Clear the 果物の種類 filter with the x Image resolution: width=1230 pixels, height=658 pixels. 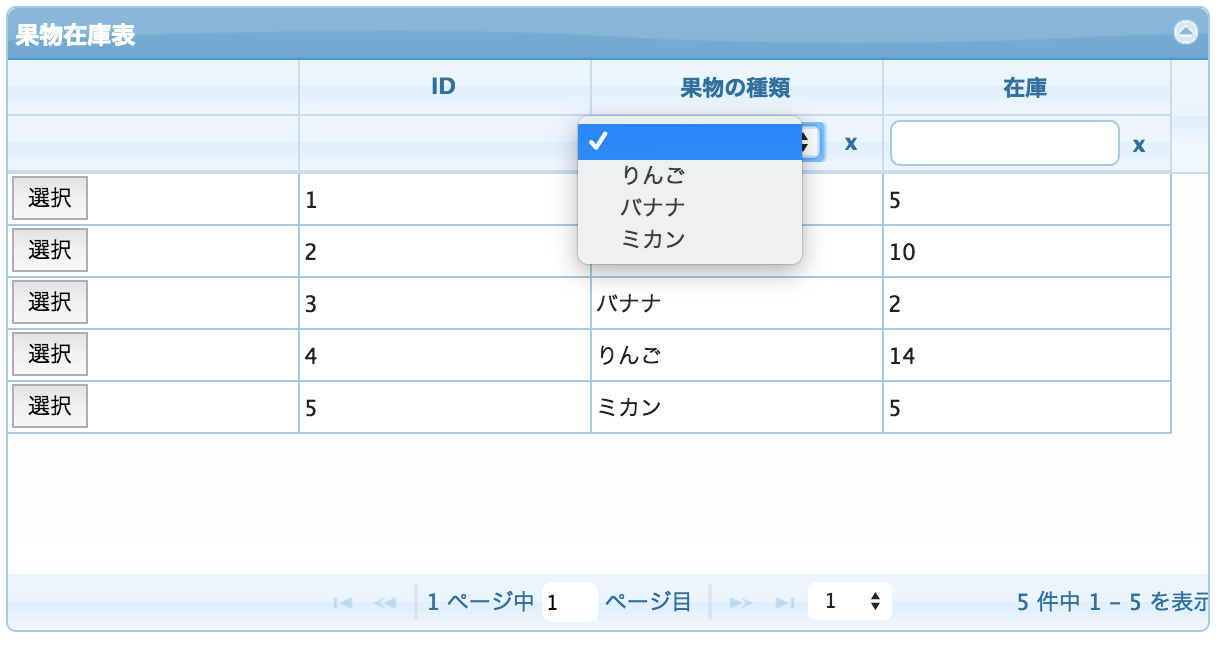[x=849, y=143]
